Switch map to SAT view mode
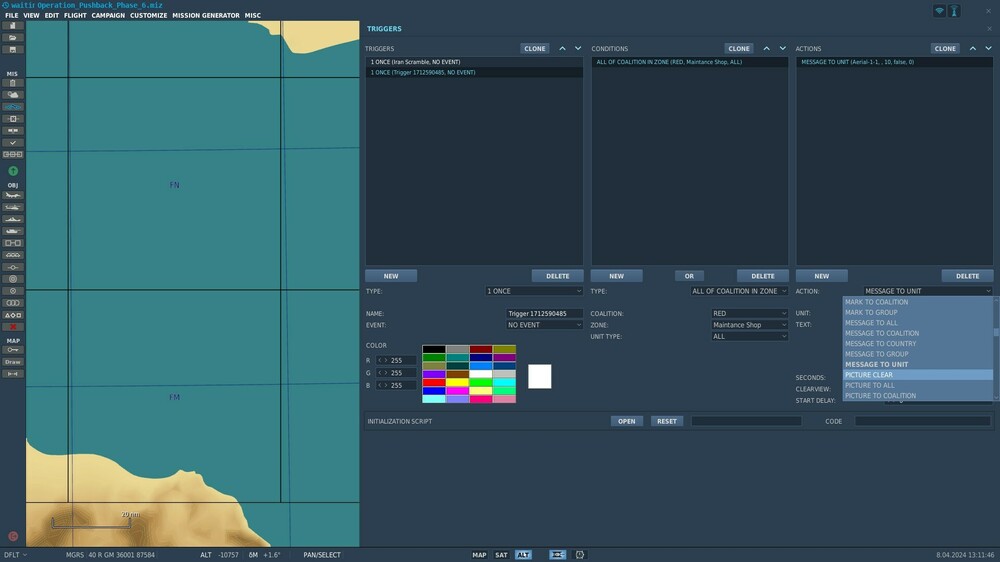The image size is (1000, 562). [501, 555]
